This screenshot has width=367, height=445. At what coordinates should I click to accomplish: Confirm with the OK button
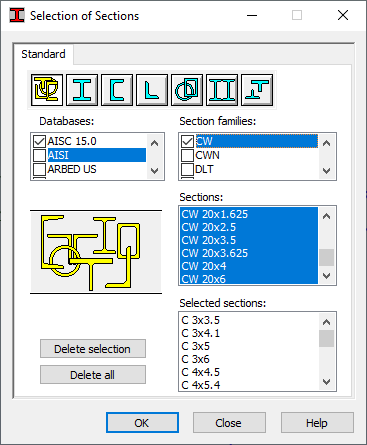click(x=142, y=423)
